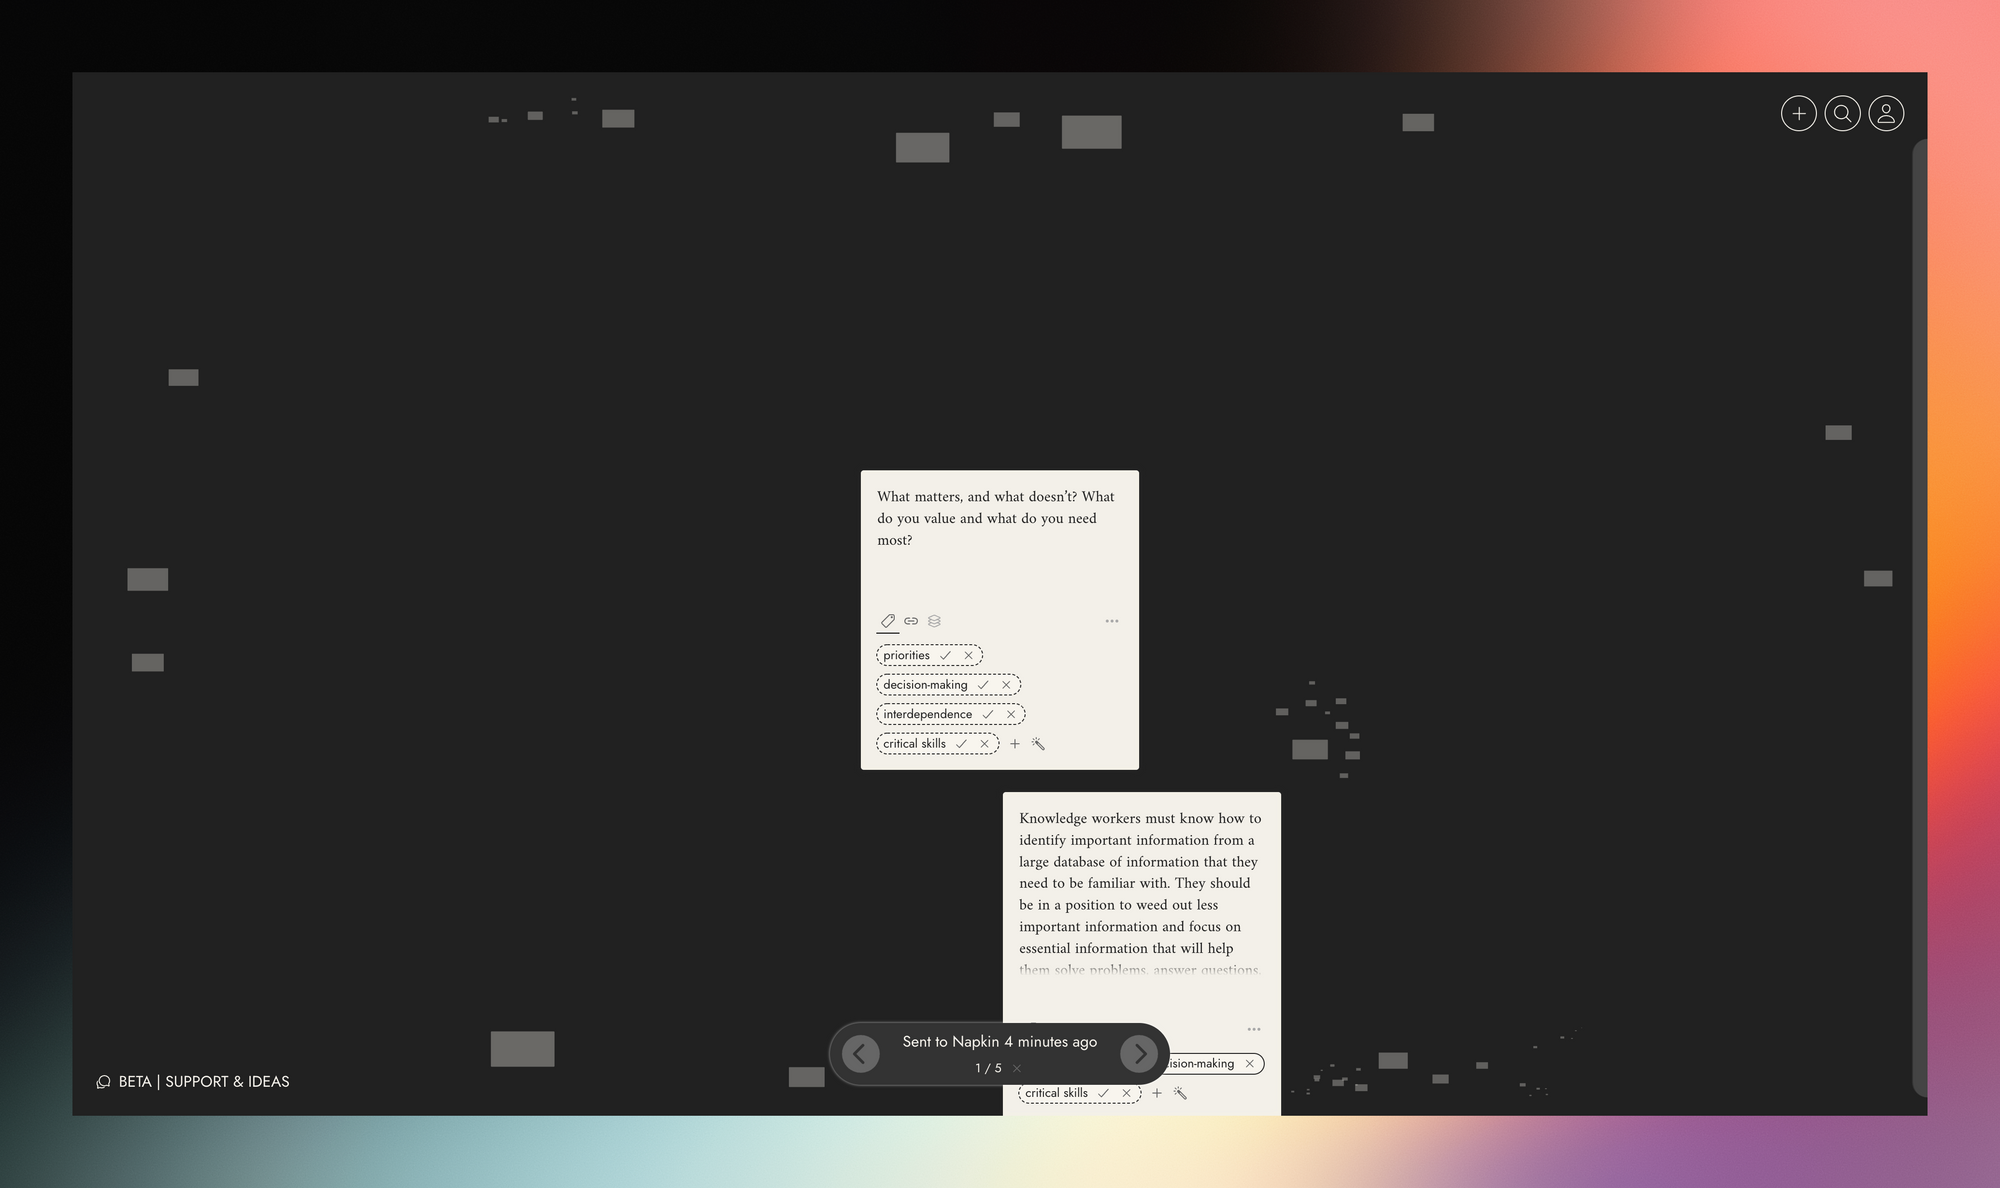Click the Napkin speech-bubble logo bottom left

tap(103, 1081)
